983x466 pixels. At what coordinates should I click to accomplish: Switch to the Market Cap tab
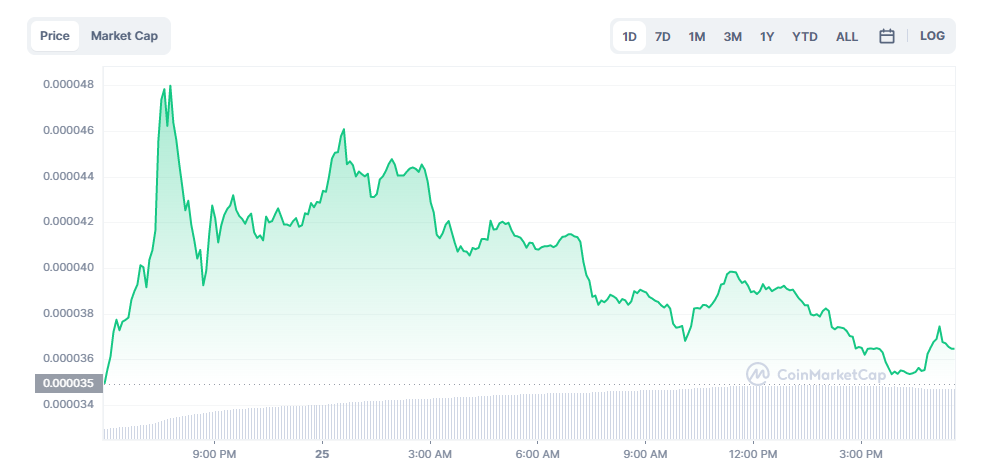pyautogui.click(x=124, y=36)
